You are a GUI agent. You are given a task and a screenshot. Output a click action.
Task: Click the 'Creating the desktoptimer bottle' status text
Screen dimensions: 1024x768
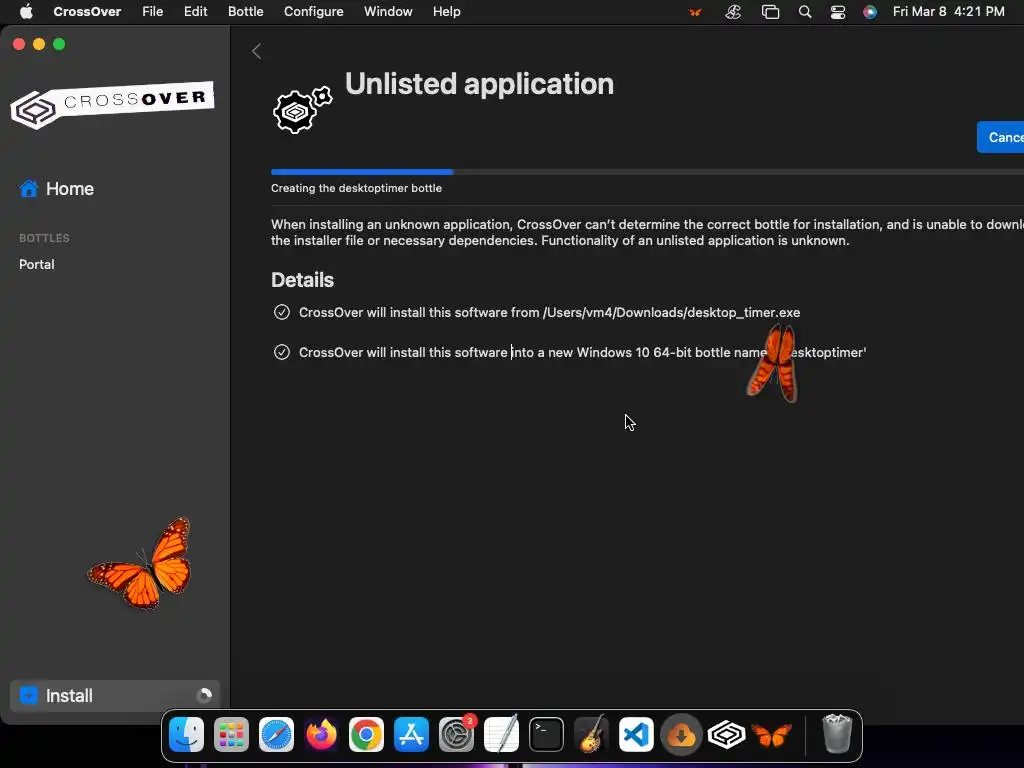pos(357,188)
